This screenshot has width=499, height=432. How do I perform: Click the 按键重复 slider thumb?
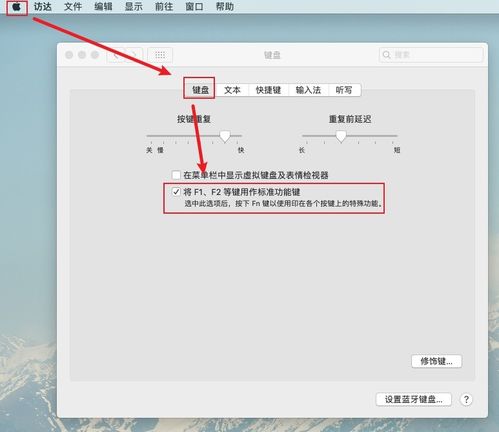coord(225,136)
